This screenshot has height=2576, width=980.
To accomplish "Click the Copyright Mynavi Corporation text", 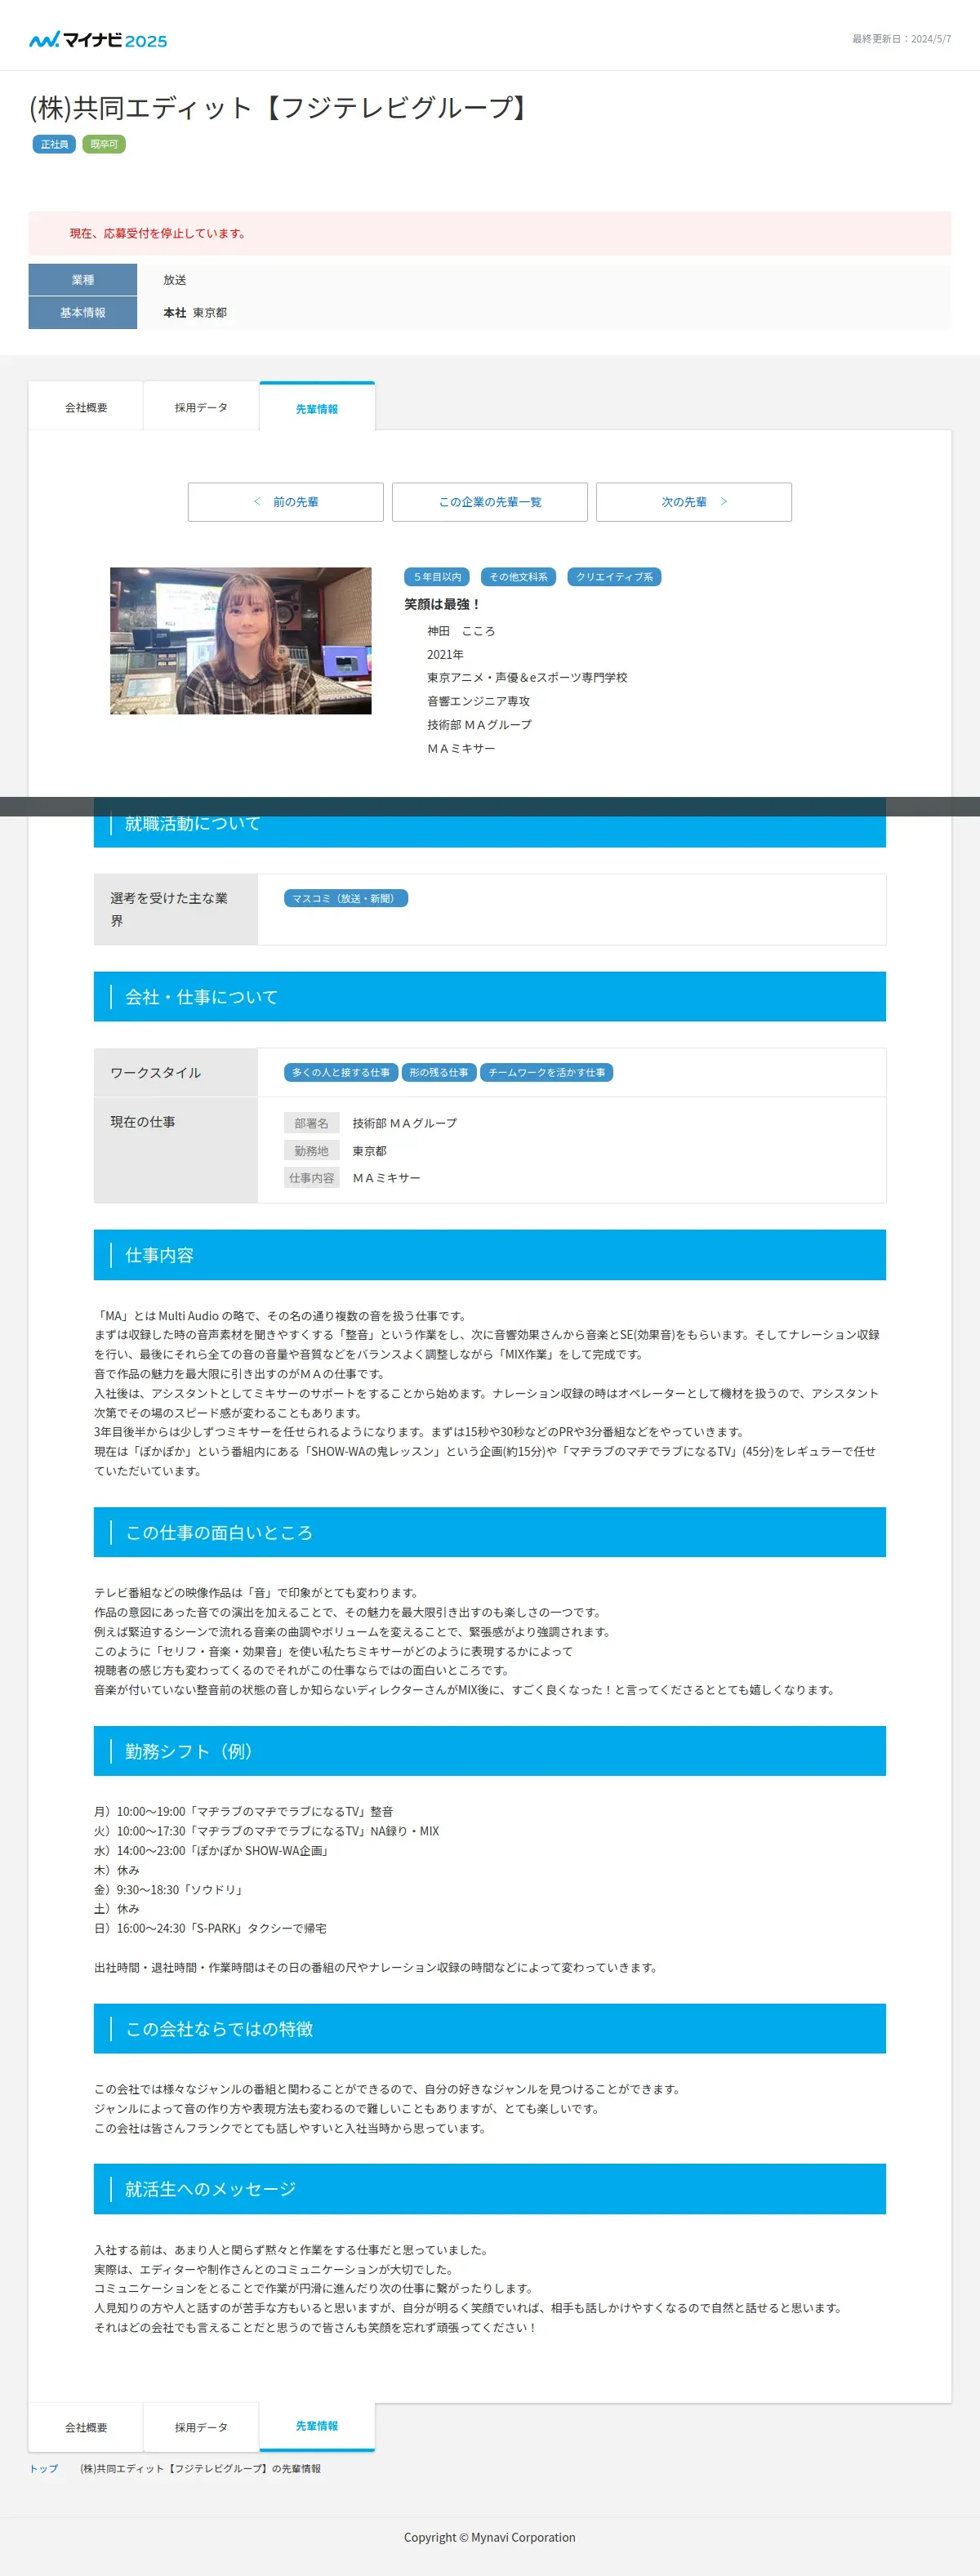I will point(490,2537).
